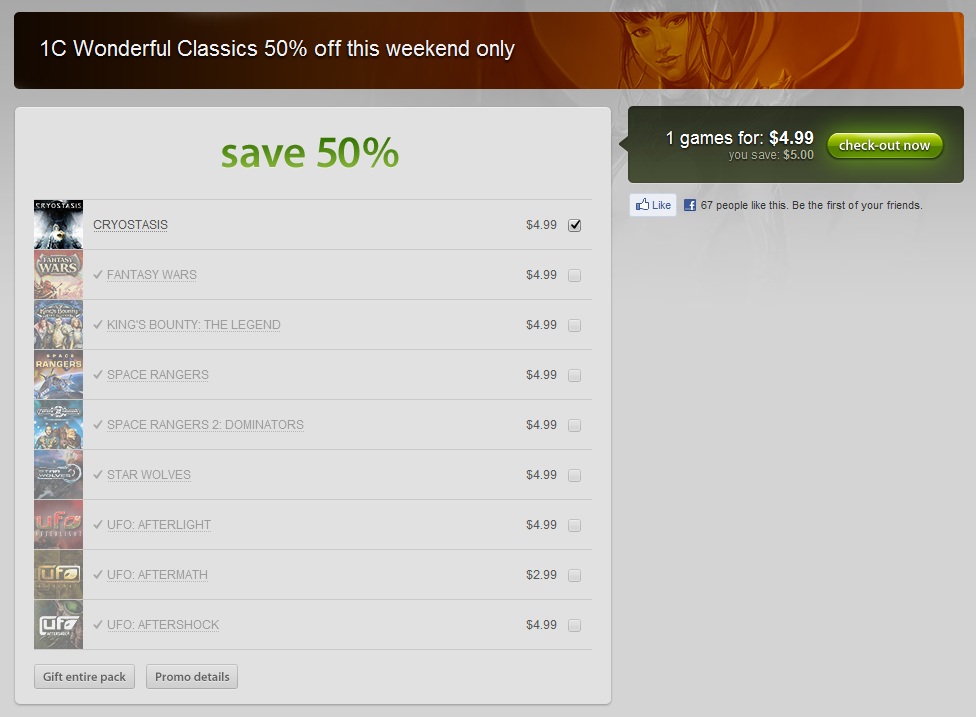Enable the UFO: Aftermath checkbox
This screenshot has width=976, height=717.
click(x=575, y=575)
